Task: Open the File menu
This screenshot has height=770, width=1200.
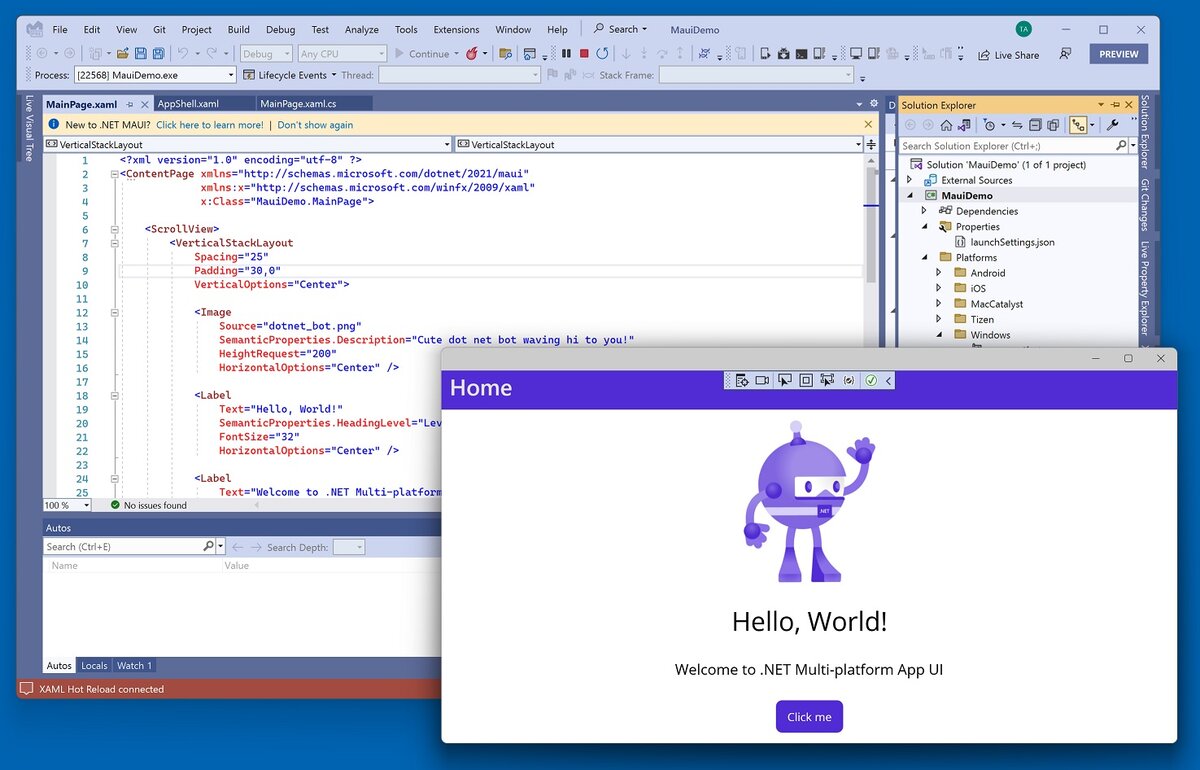Action: click(60, 29)
